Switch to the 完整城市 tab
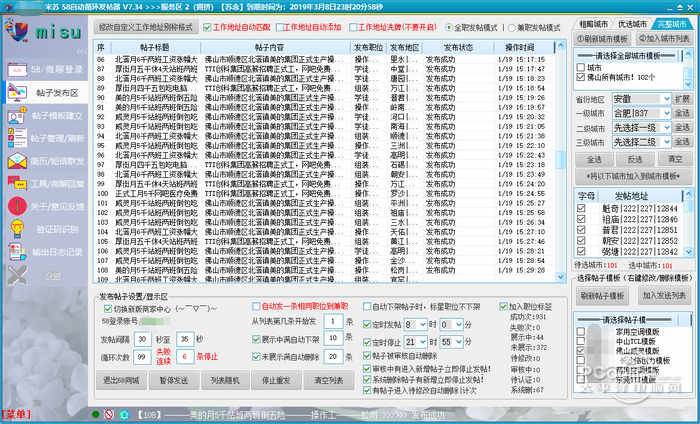This screenshot has height=424, width=700. pos(672,24)
